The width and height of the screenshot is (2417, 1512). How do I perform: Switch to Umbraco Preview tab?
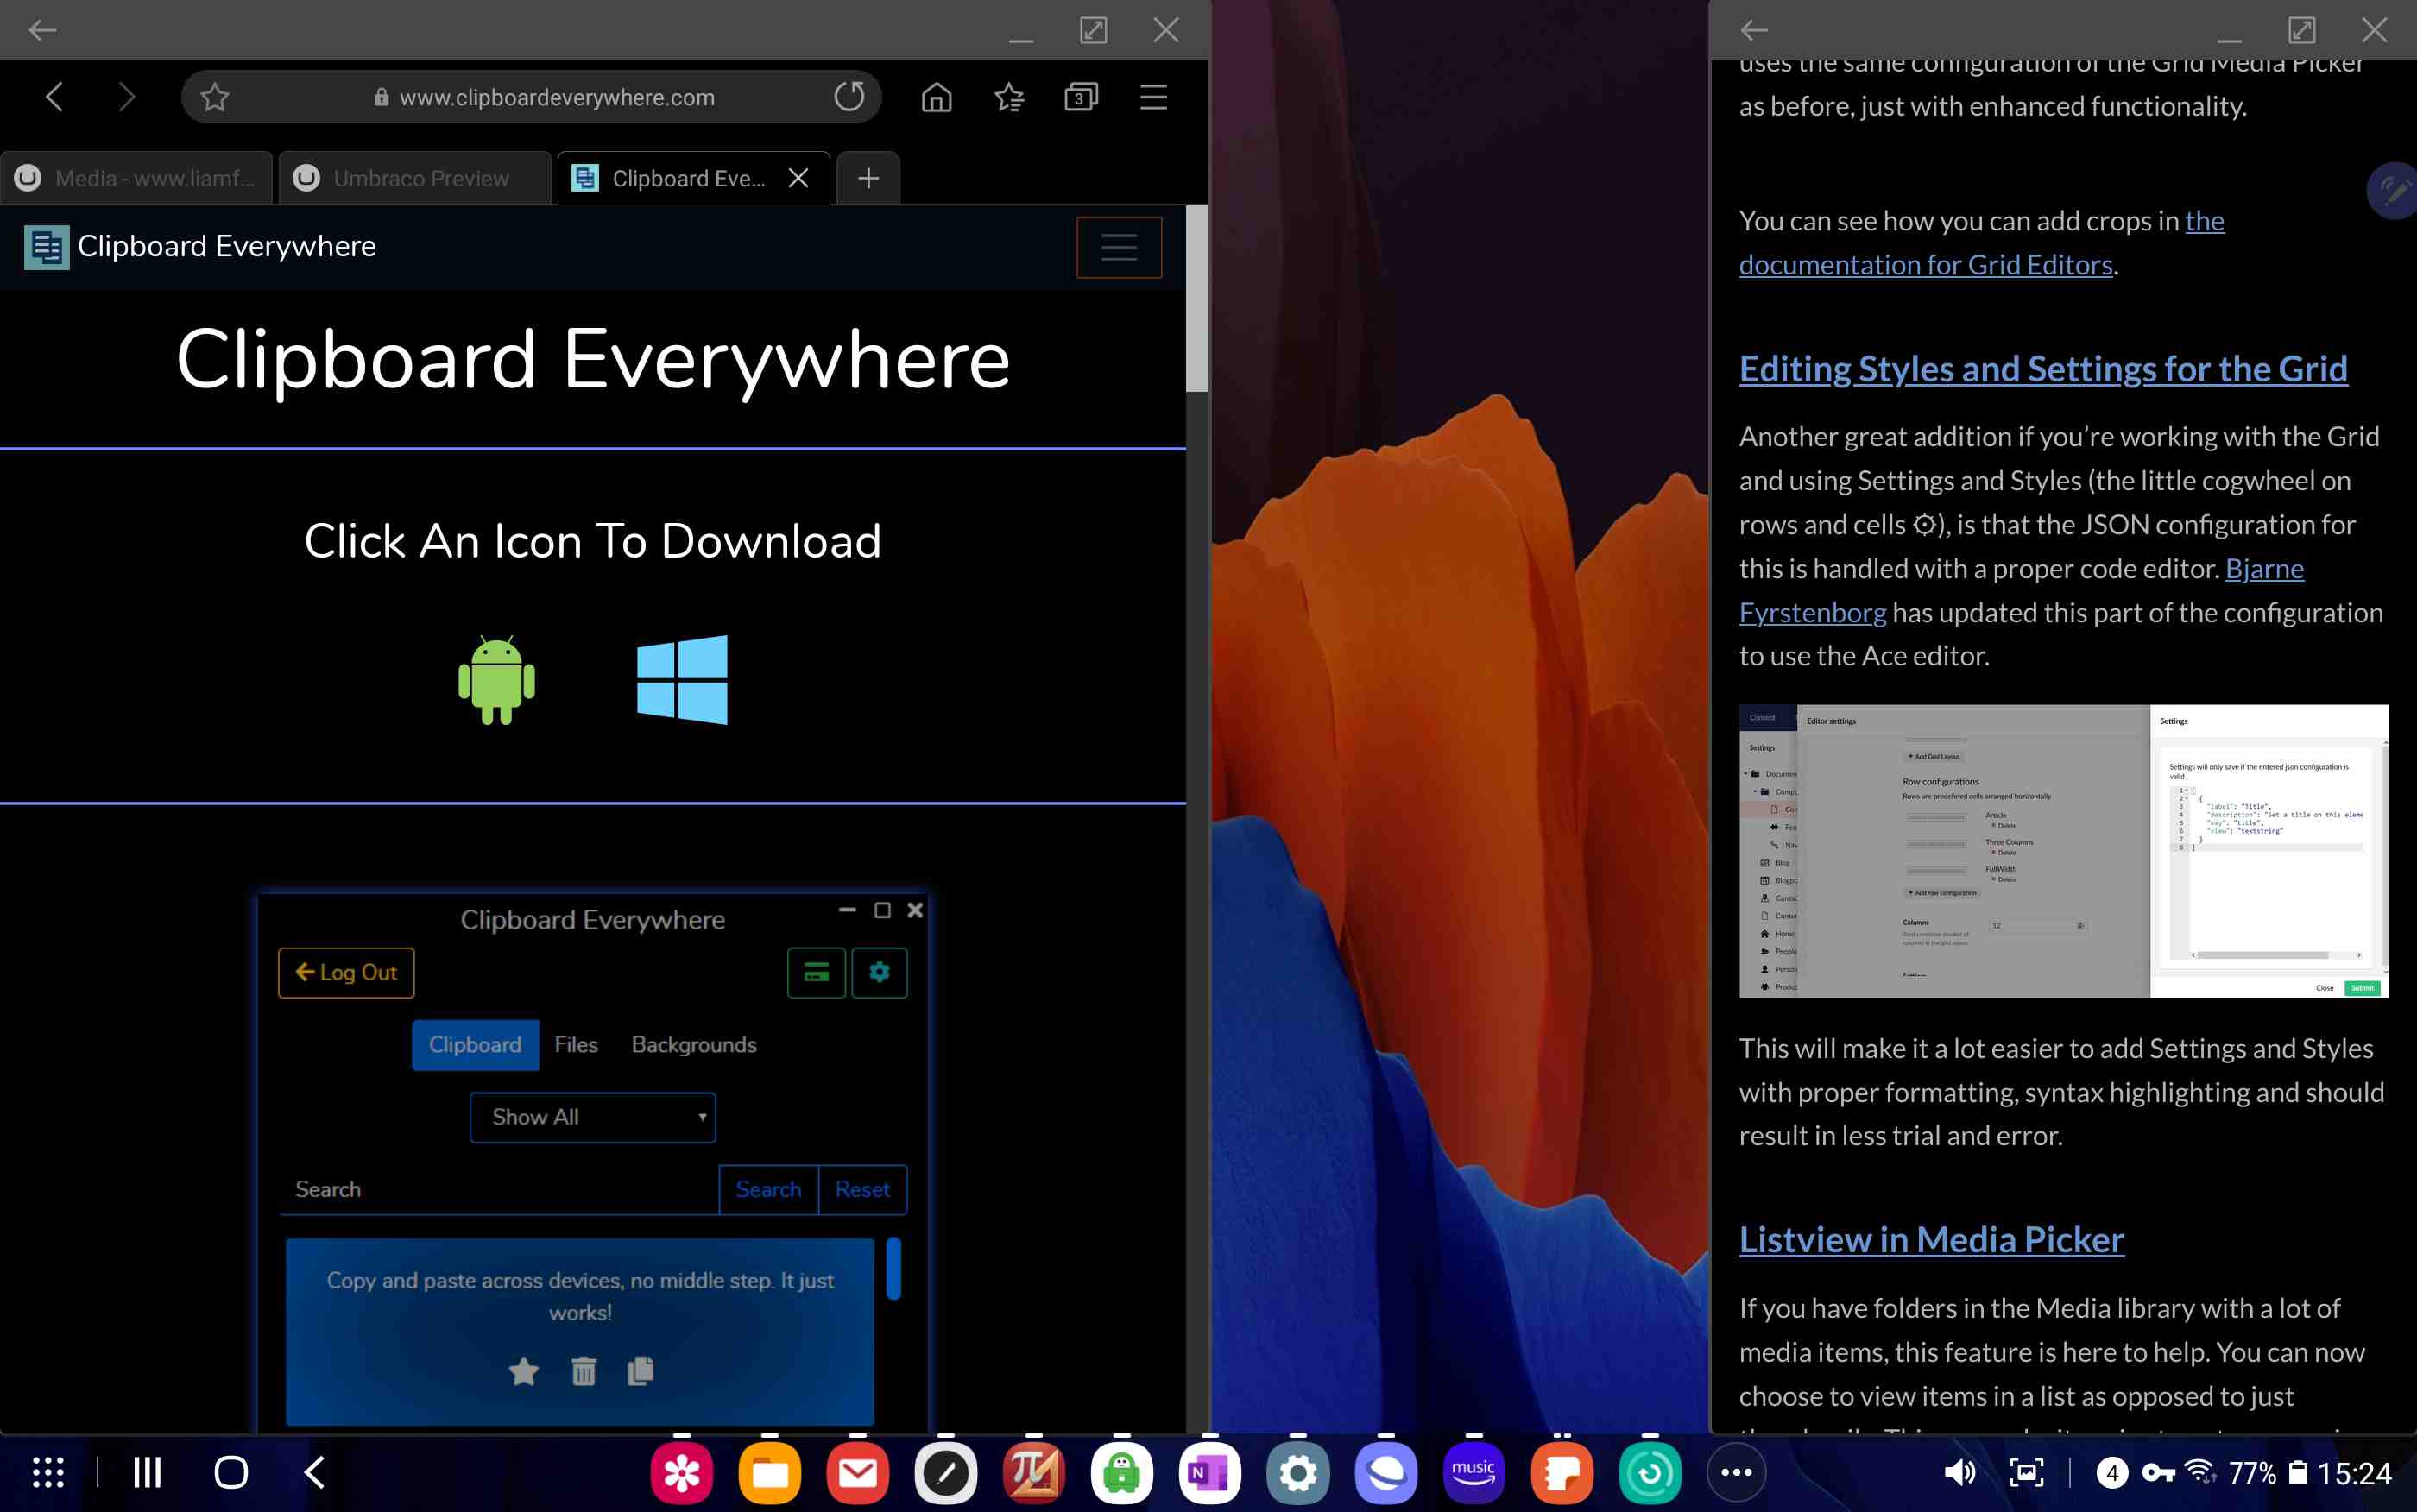coord(414,178)
